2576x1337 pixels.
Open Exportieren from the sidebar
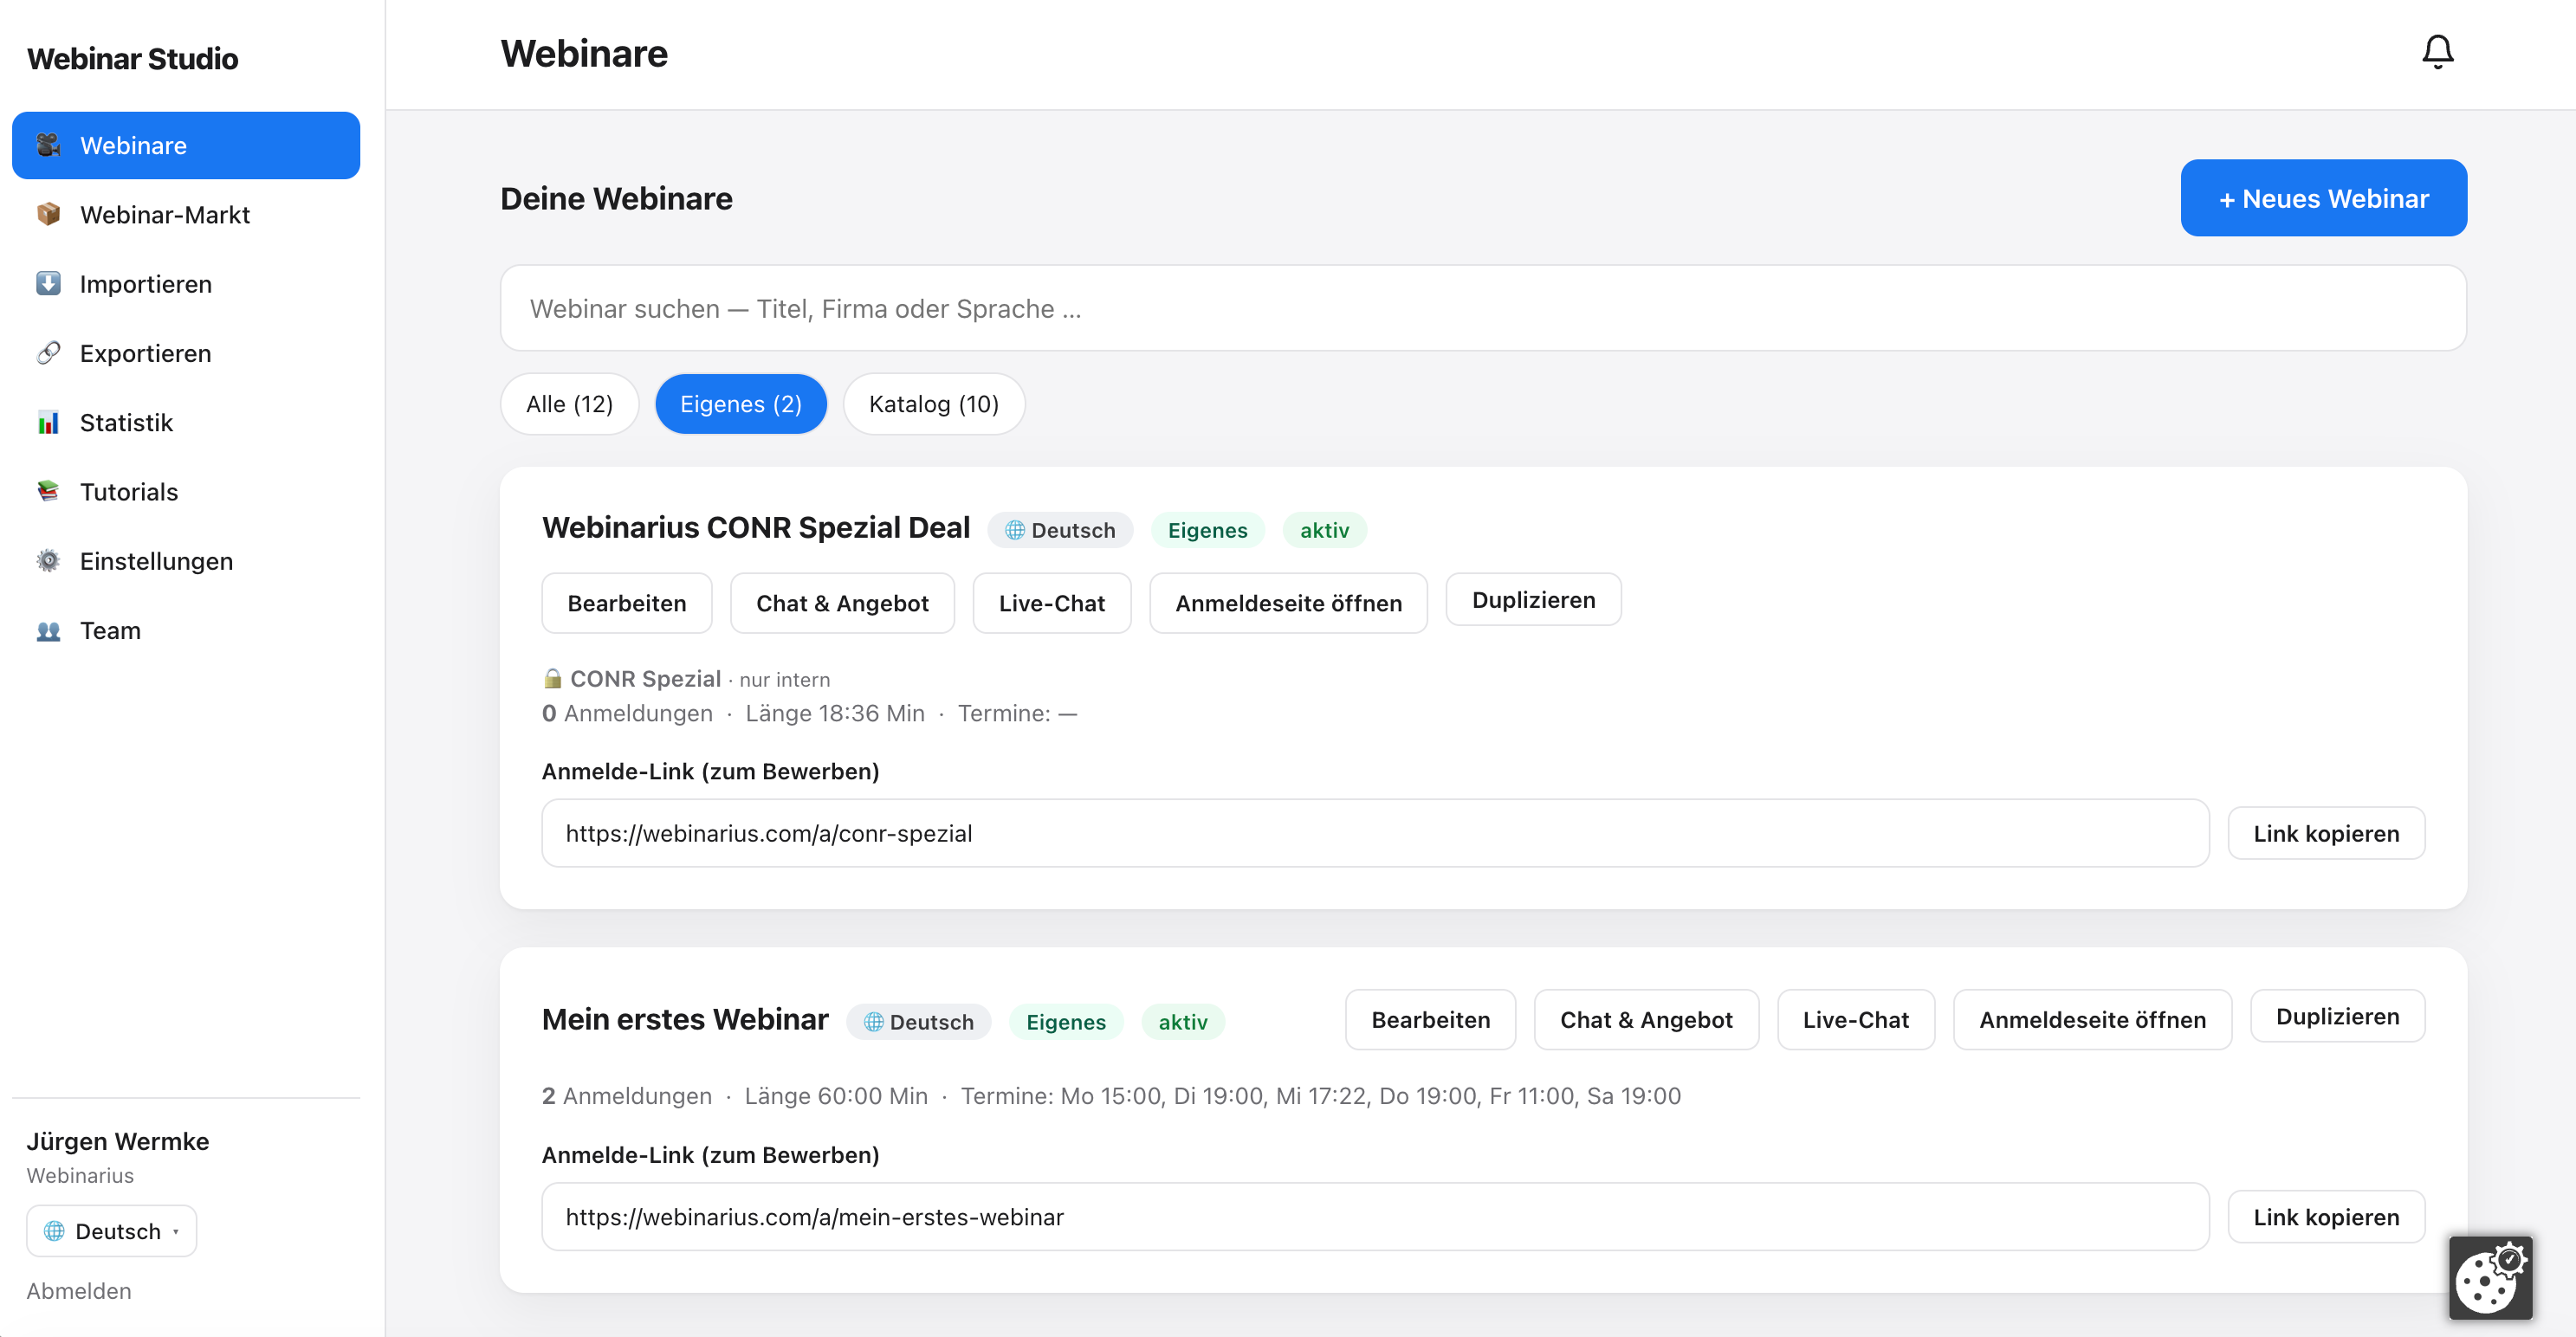point(186,353)
